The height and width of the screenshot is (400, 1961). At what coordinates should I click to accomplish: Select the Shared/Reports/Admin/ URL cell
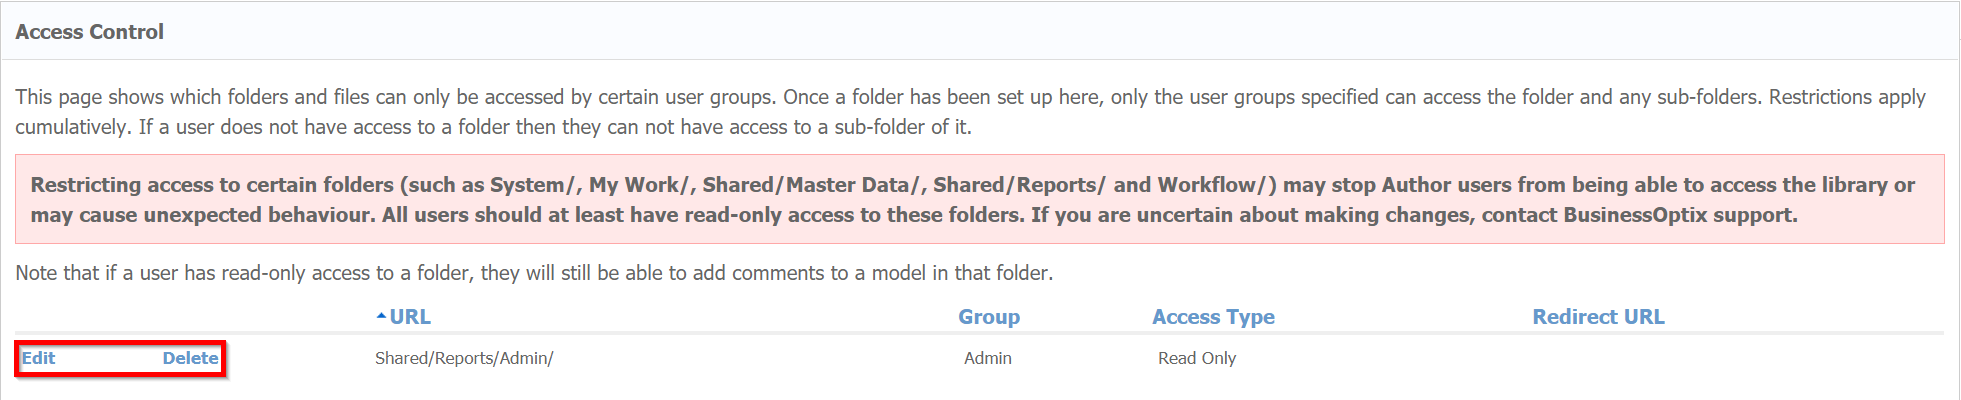464,358
